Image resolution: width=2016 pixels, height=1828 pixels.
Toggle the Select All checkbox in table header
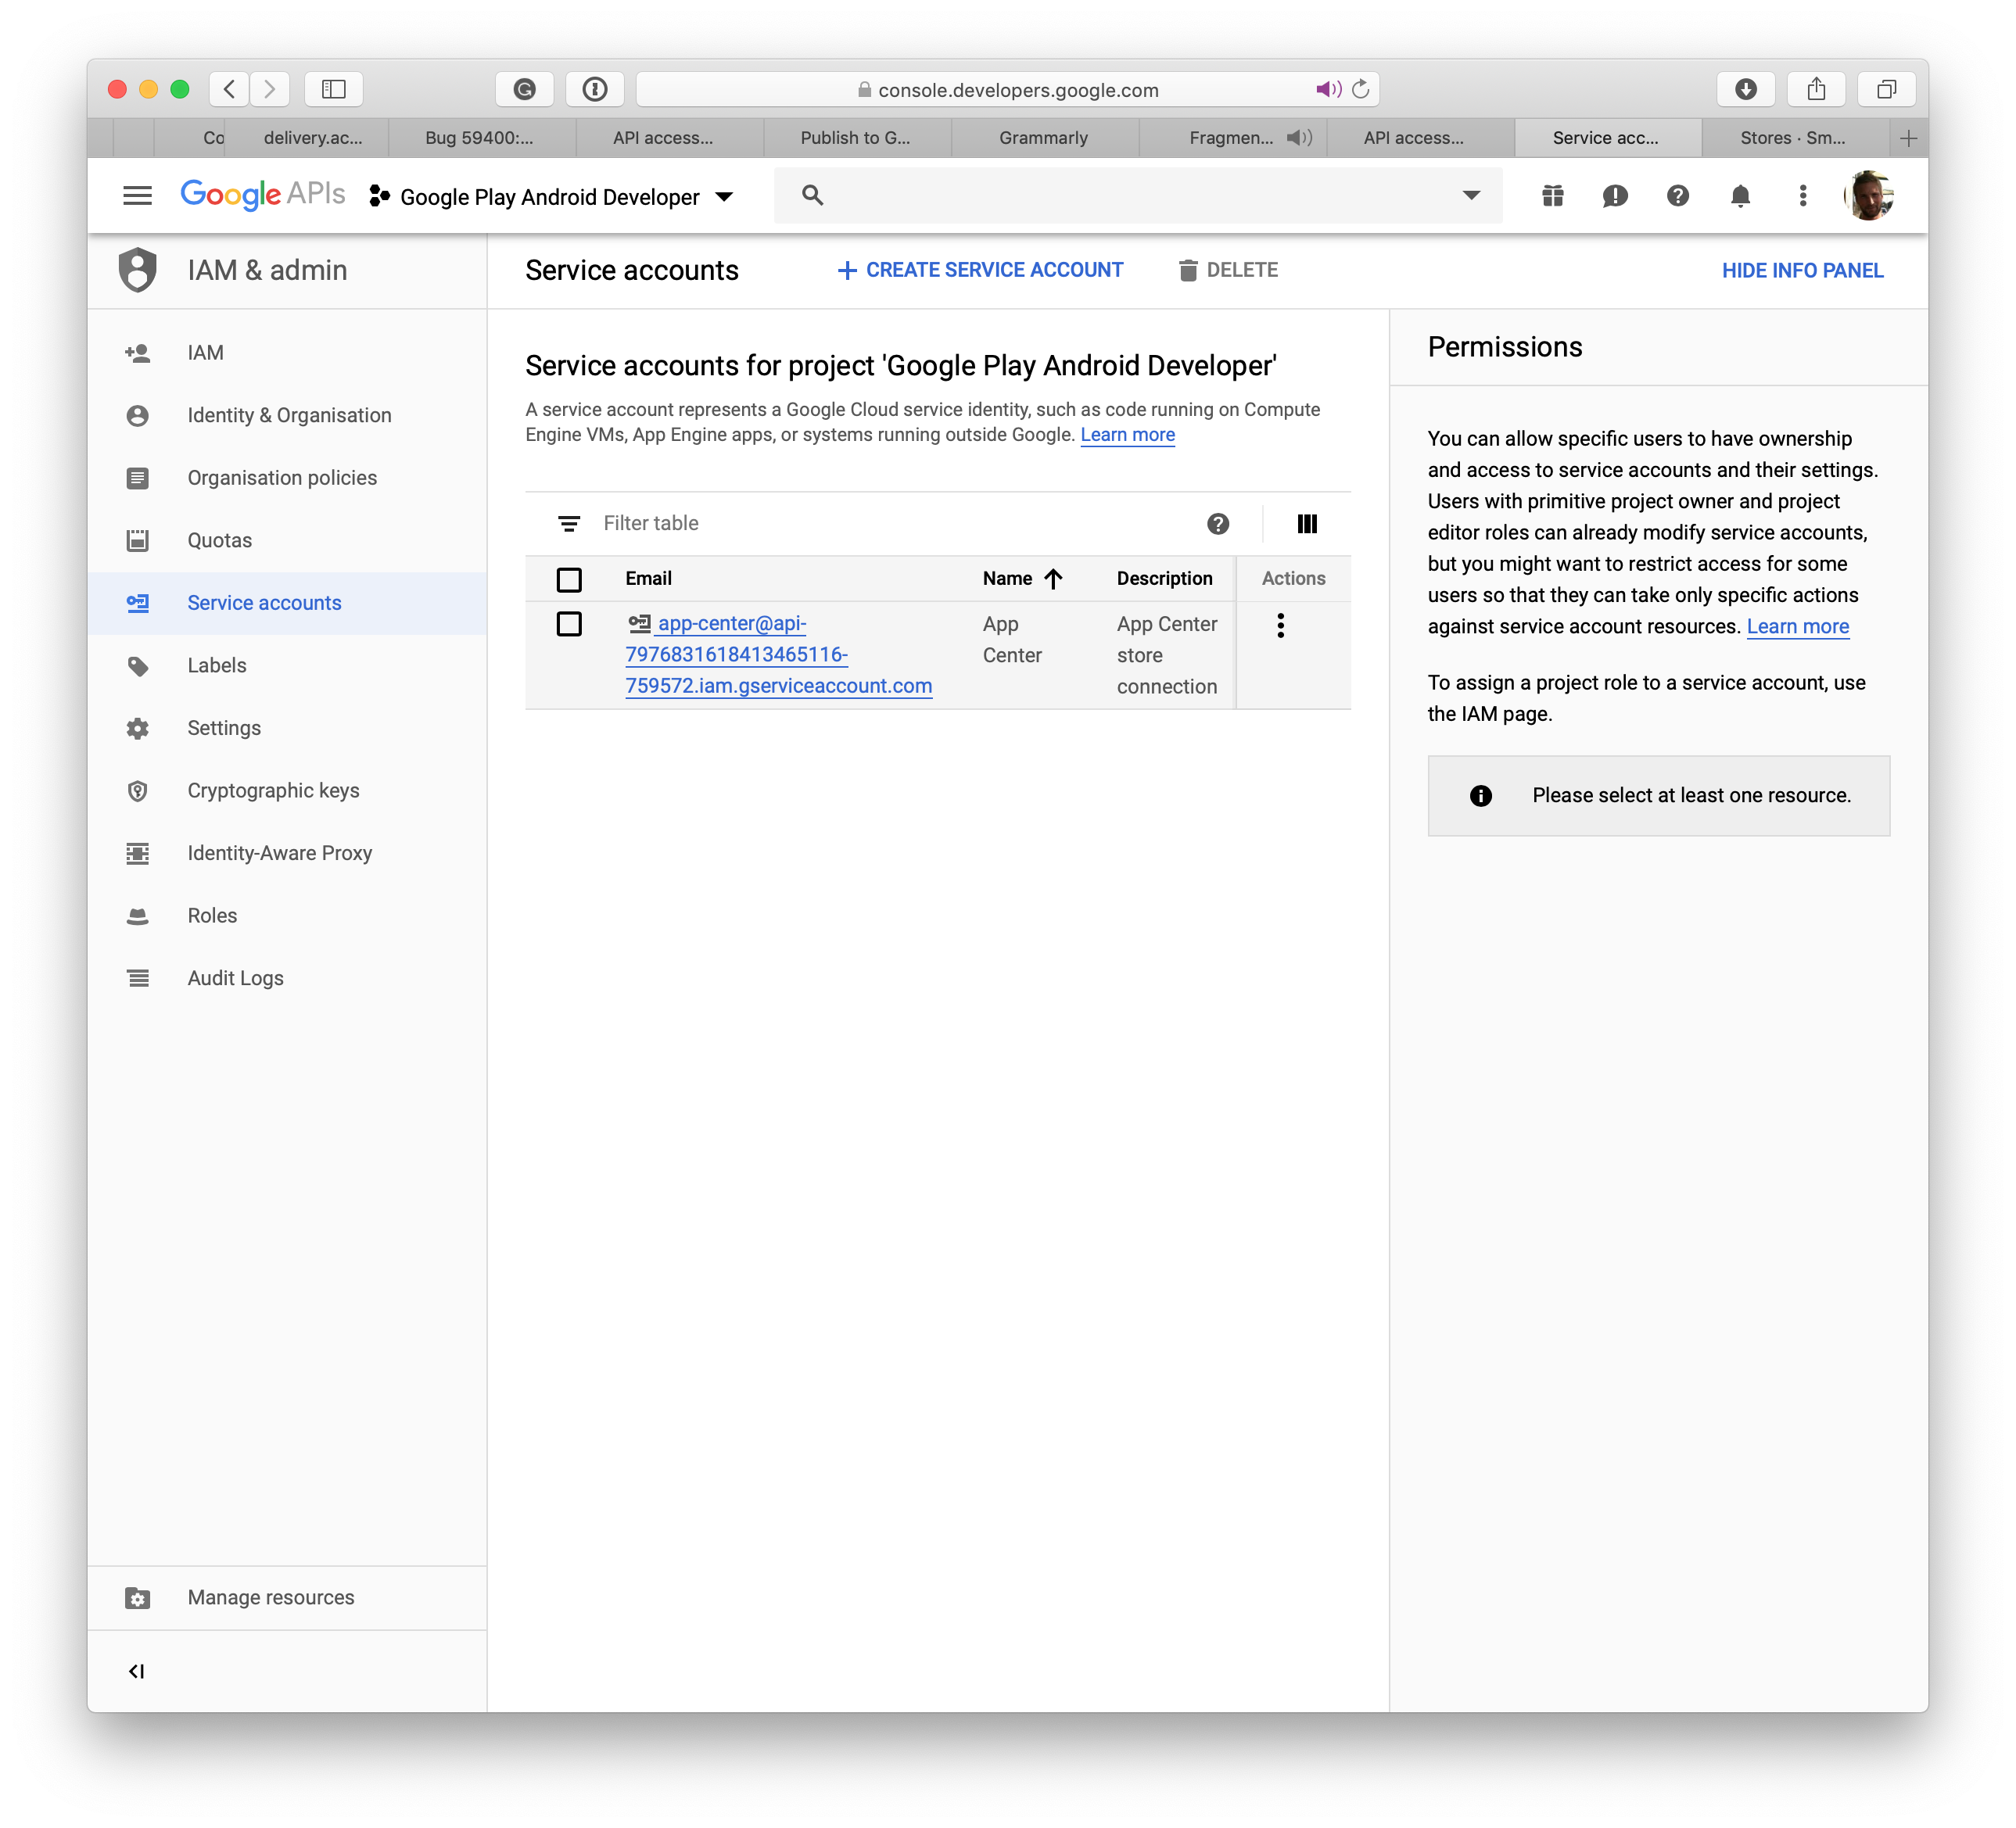coord(569,578)
